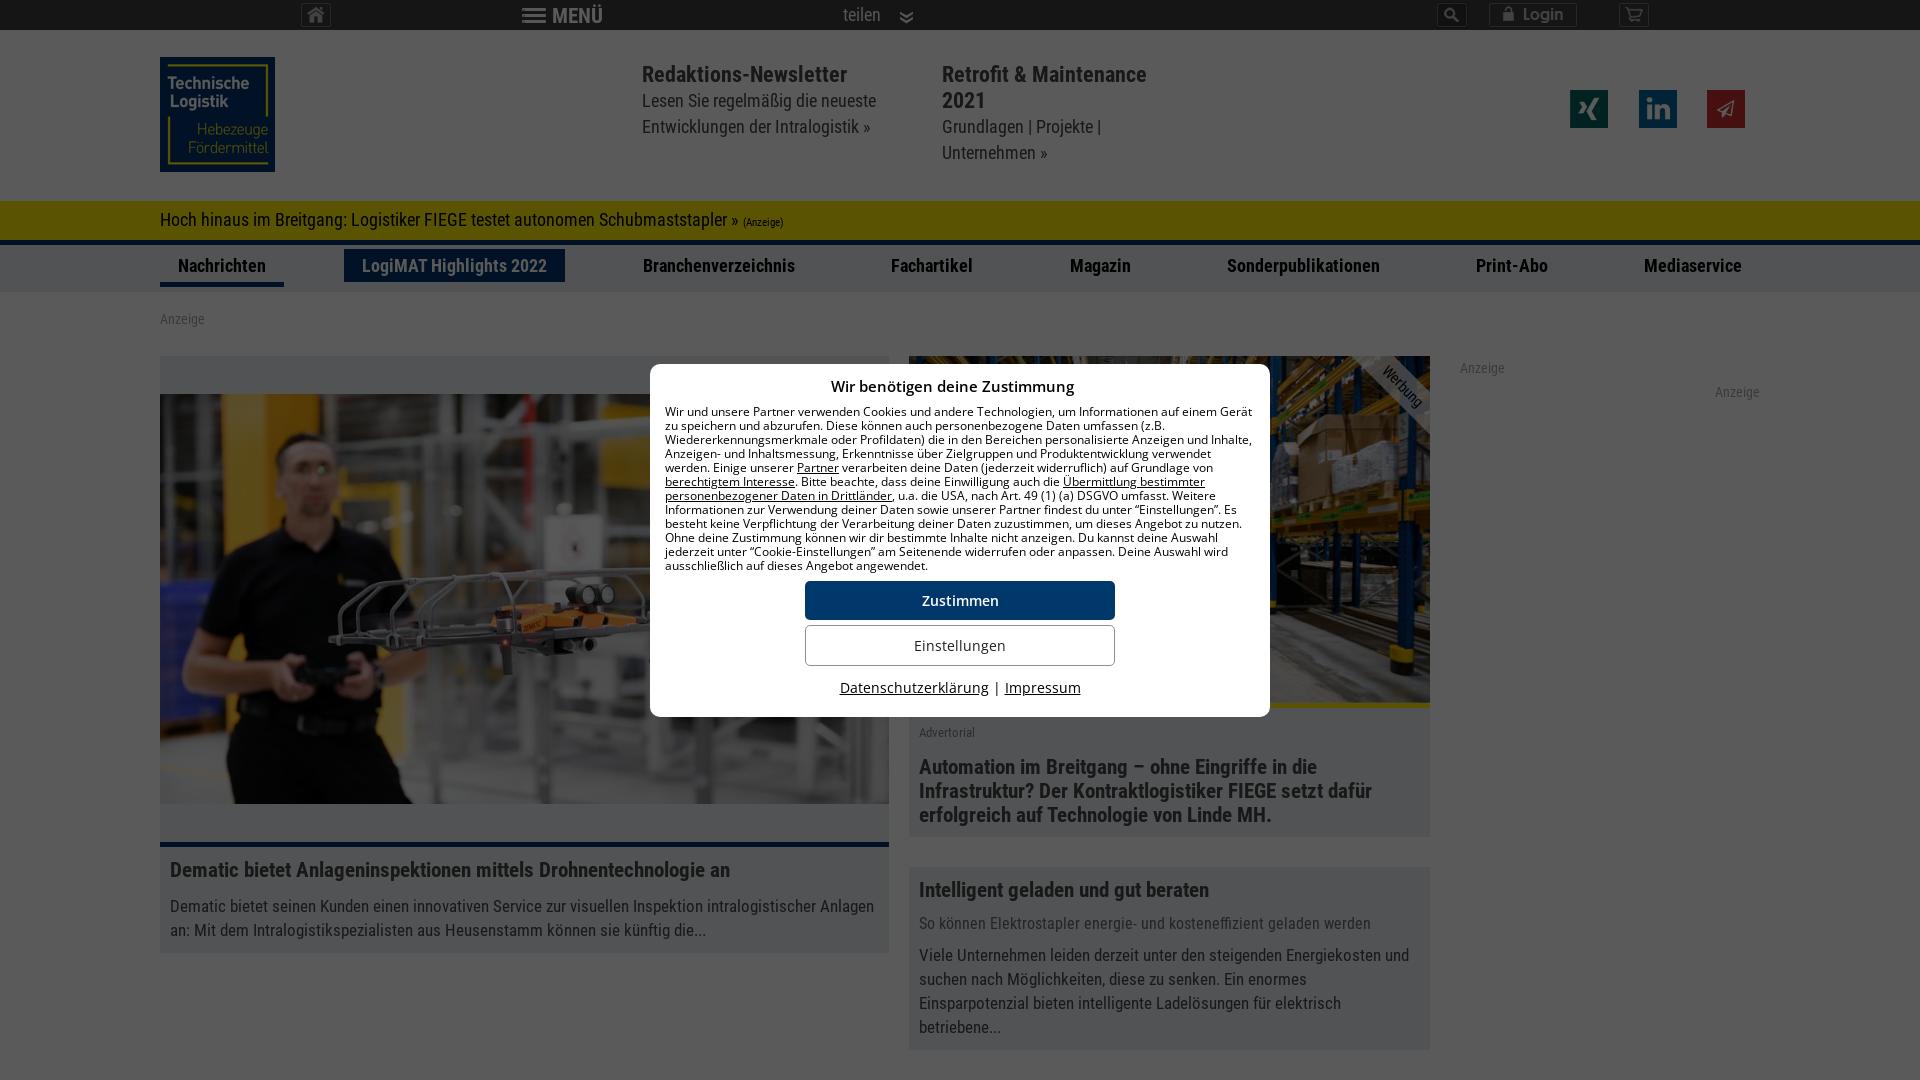1920x1080 pixels.
Task: Select the Nachrichten tab
Action: (222, 266)
